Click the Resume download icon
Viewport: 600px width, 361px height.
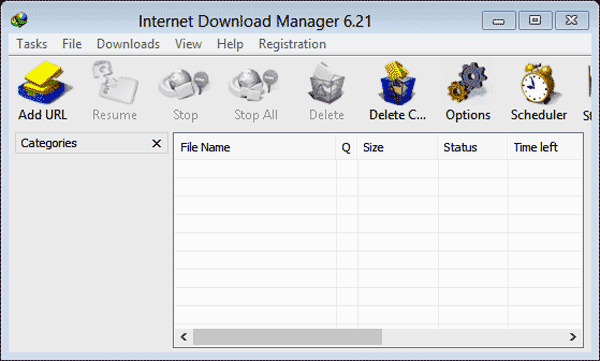(x=115, y=82)
